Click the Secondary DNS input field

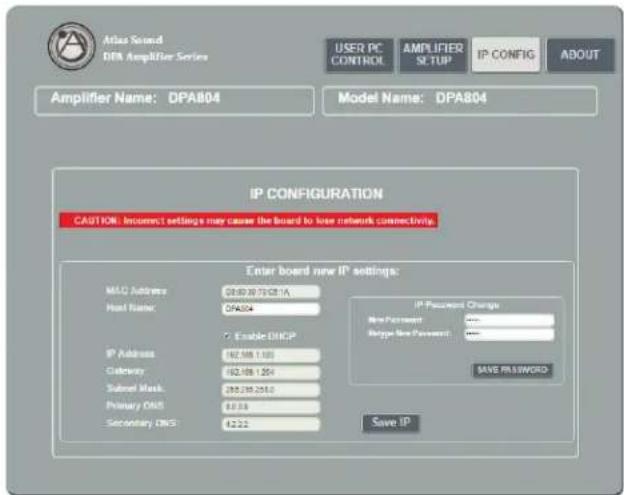click(x=271, y=424)
